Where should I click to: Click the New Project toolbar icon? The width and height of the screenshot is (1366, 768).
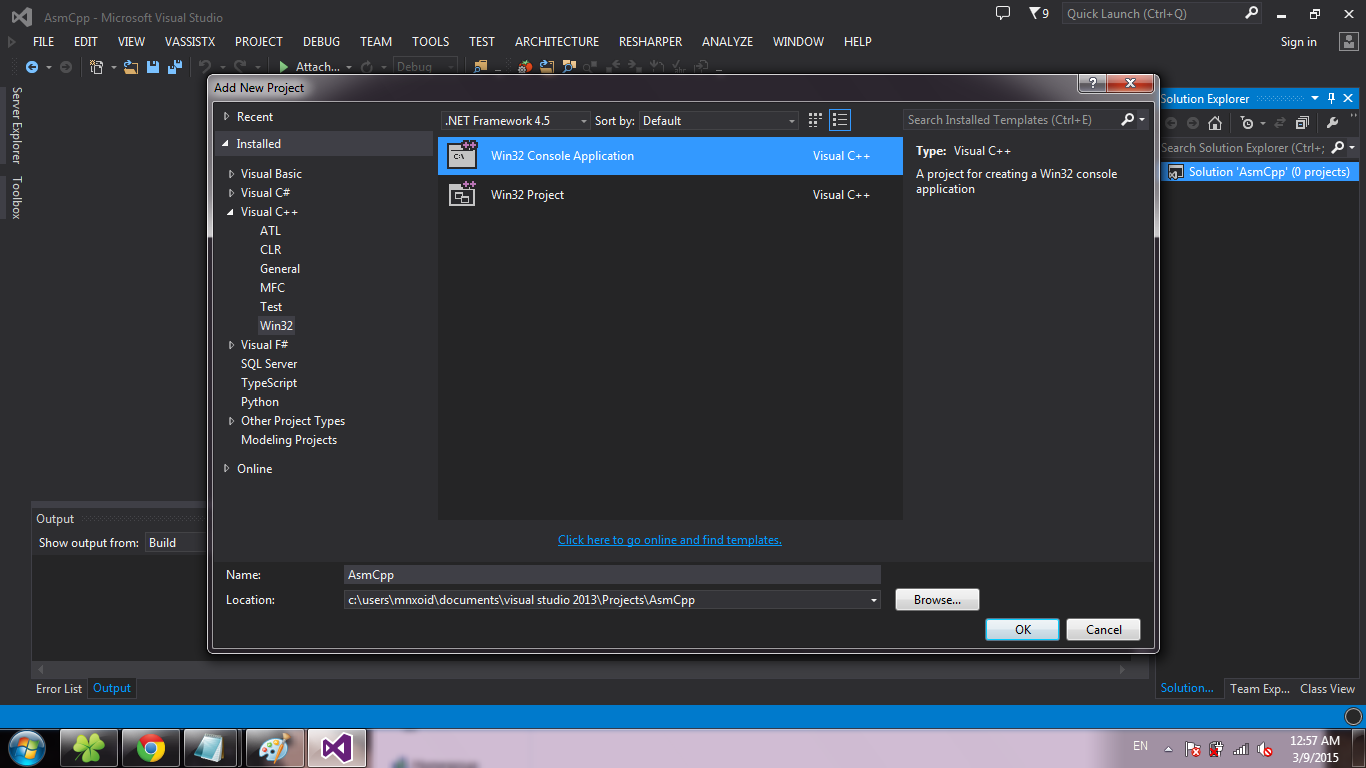97,67
